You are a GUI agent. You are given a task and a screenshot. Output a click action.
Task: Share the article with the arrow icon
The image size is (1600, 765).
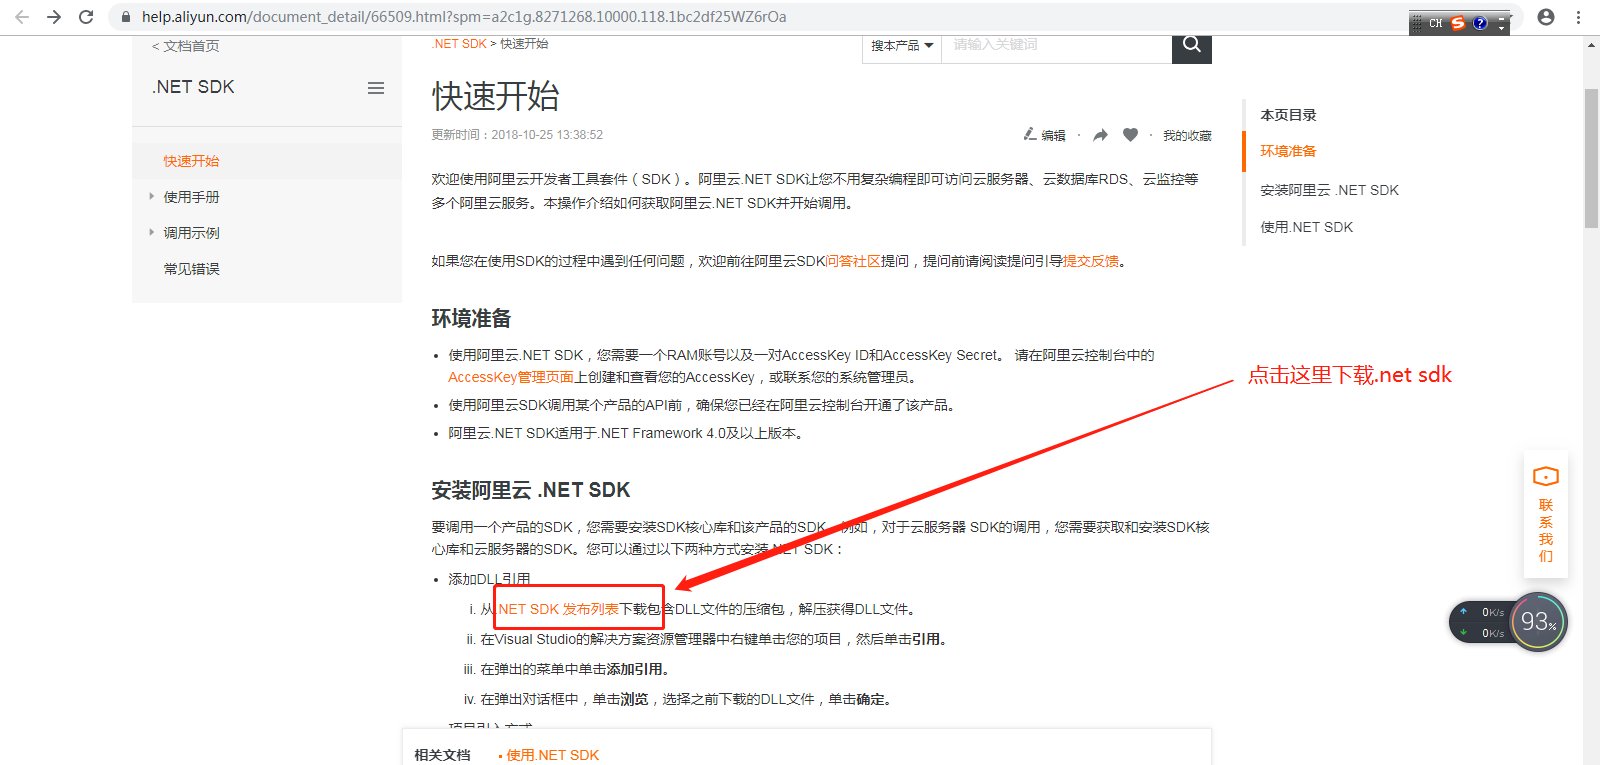click(x=1101, y=135)
